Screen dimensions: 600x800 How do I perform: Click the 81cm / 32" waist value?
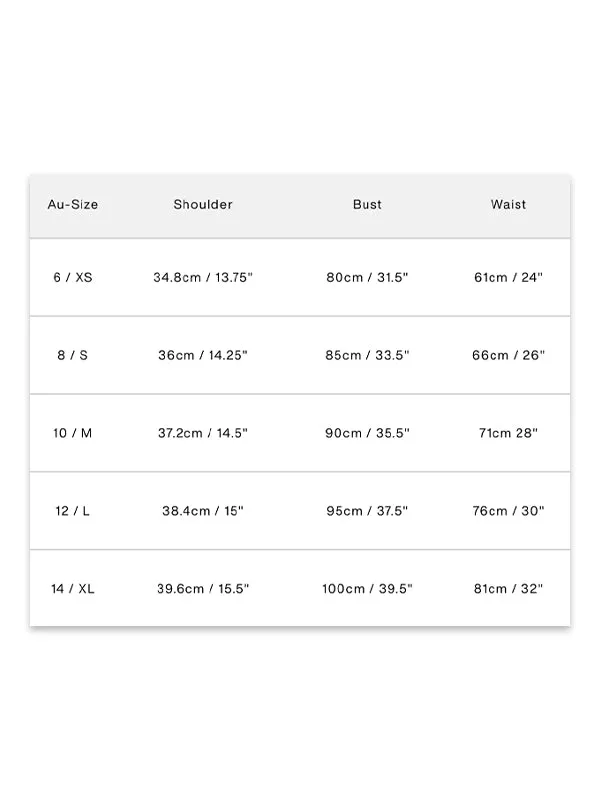[x=508, y=589]
